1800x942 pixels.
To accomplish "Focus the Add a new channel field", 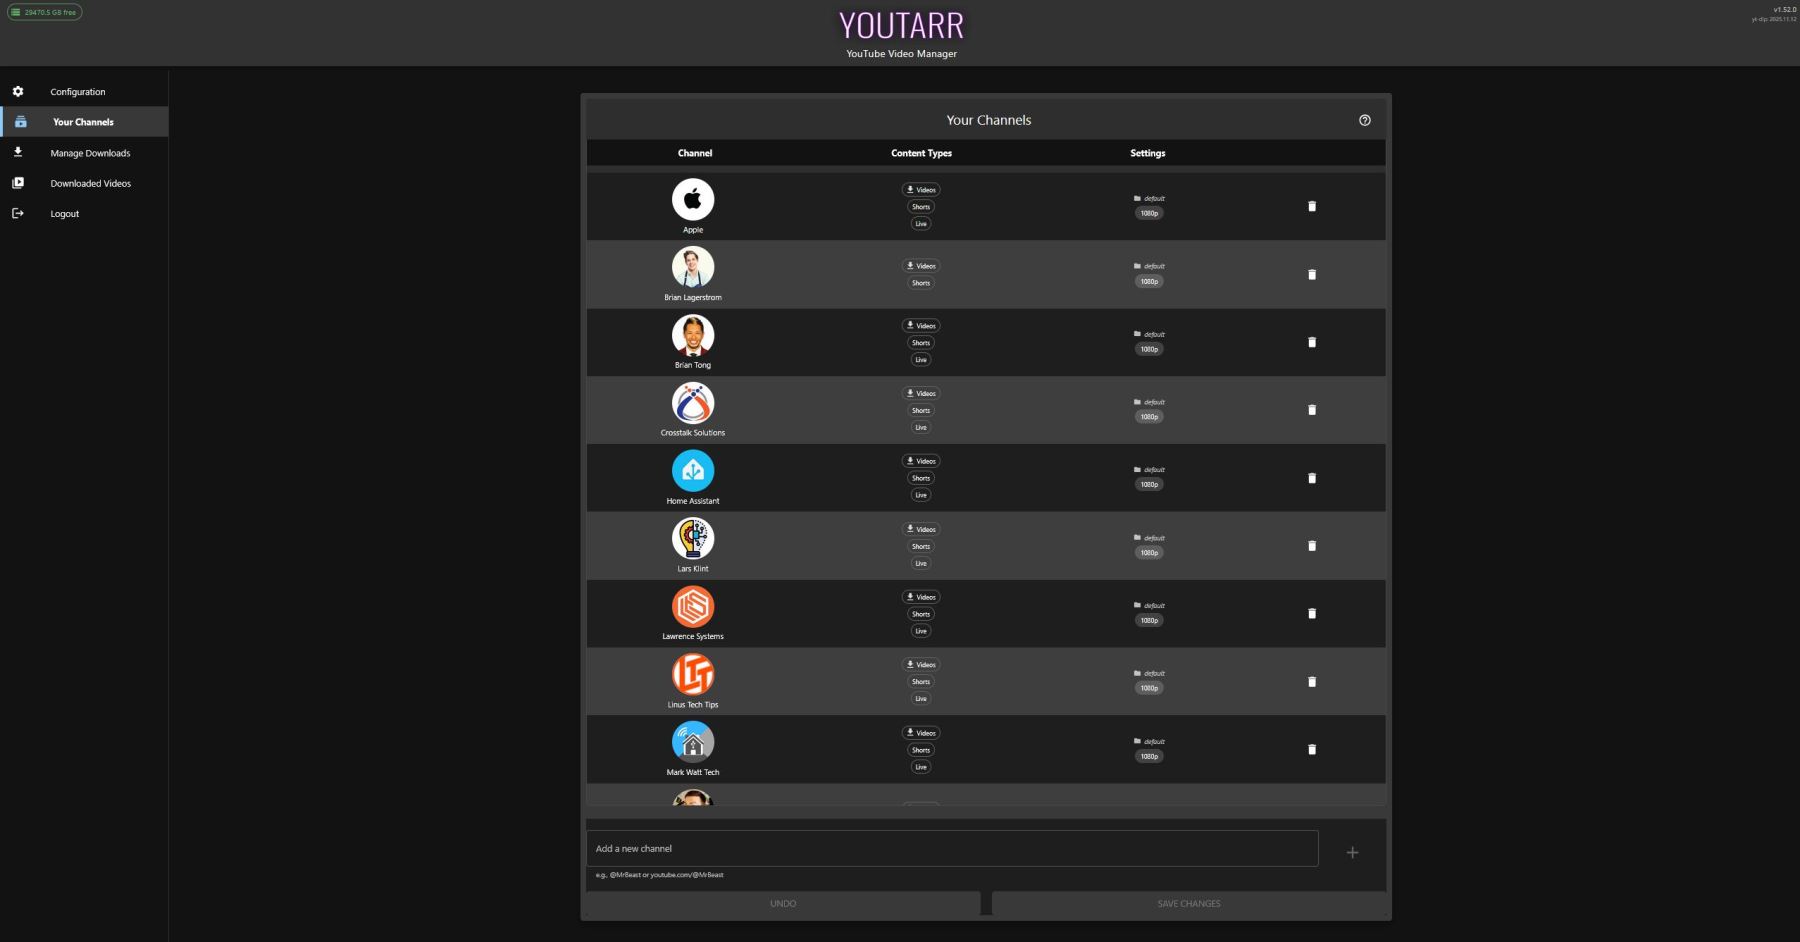I will pyautogui.click(x=951, y=848).
